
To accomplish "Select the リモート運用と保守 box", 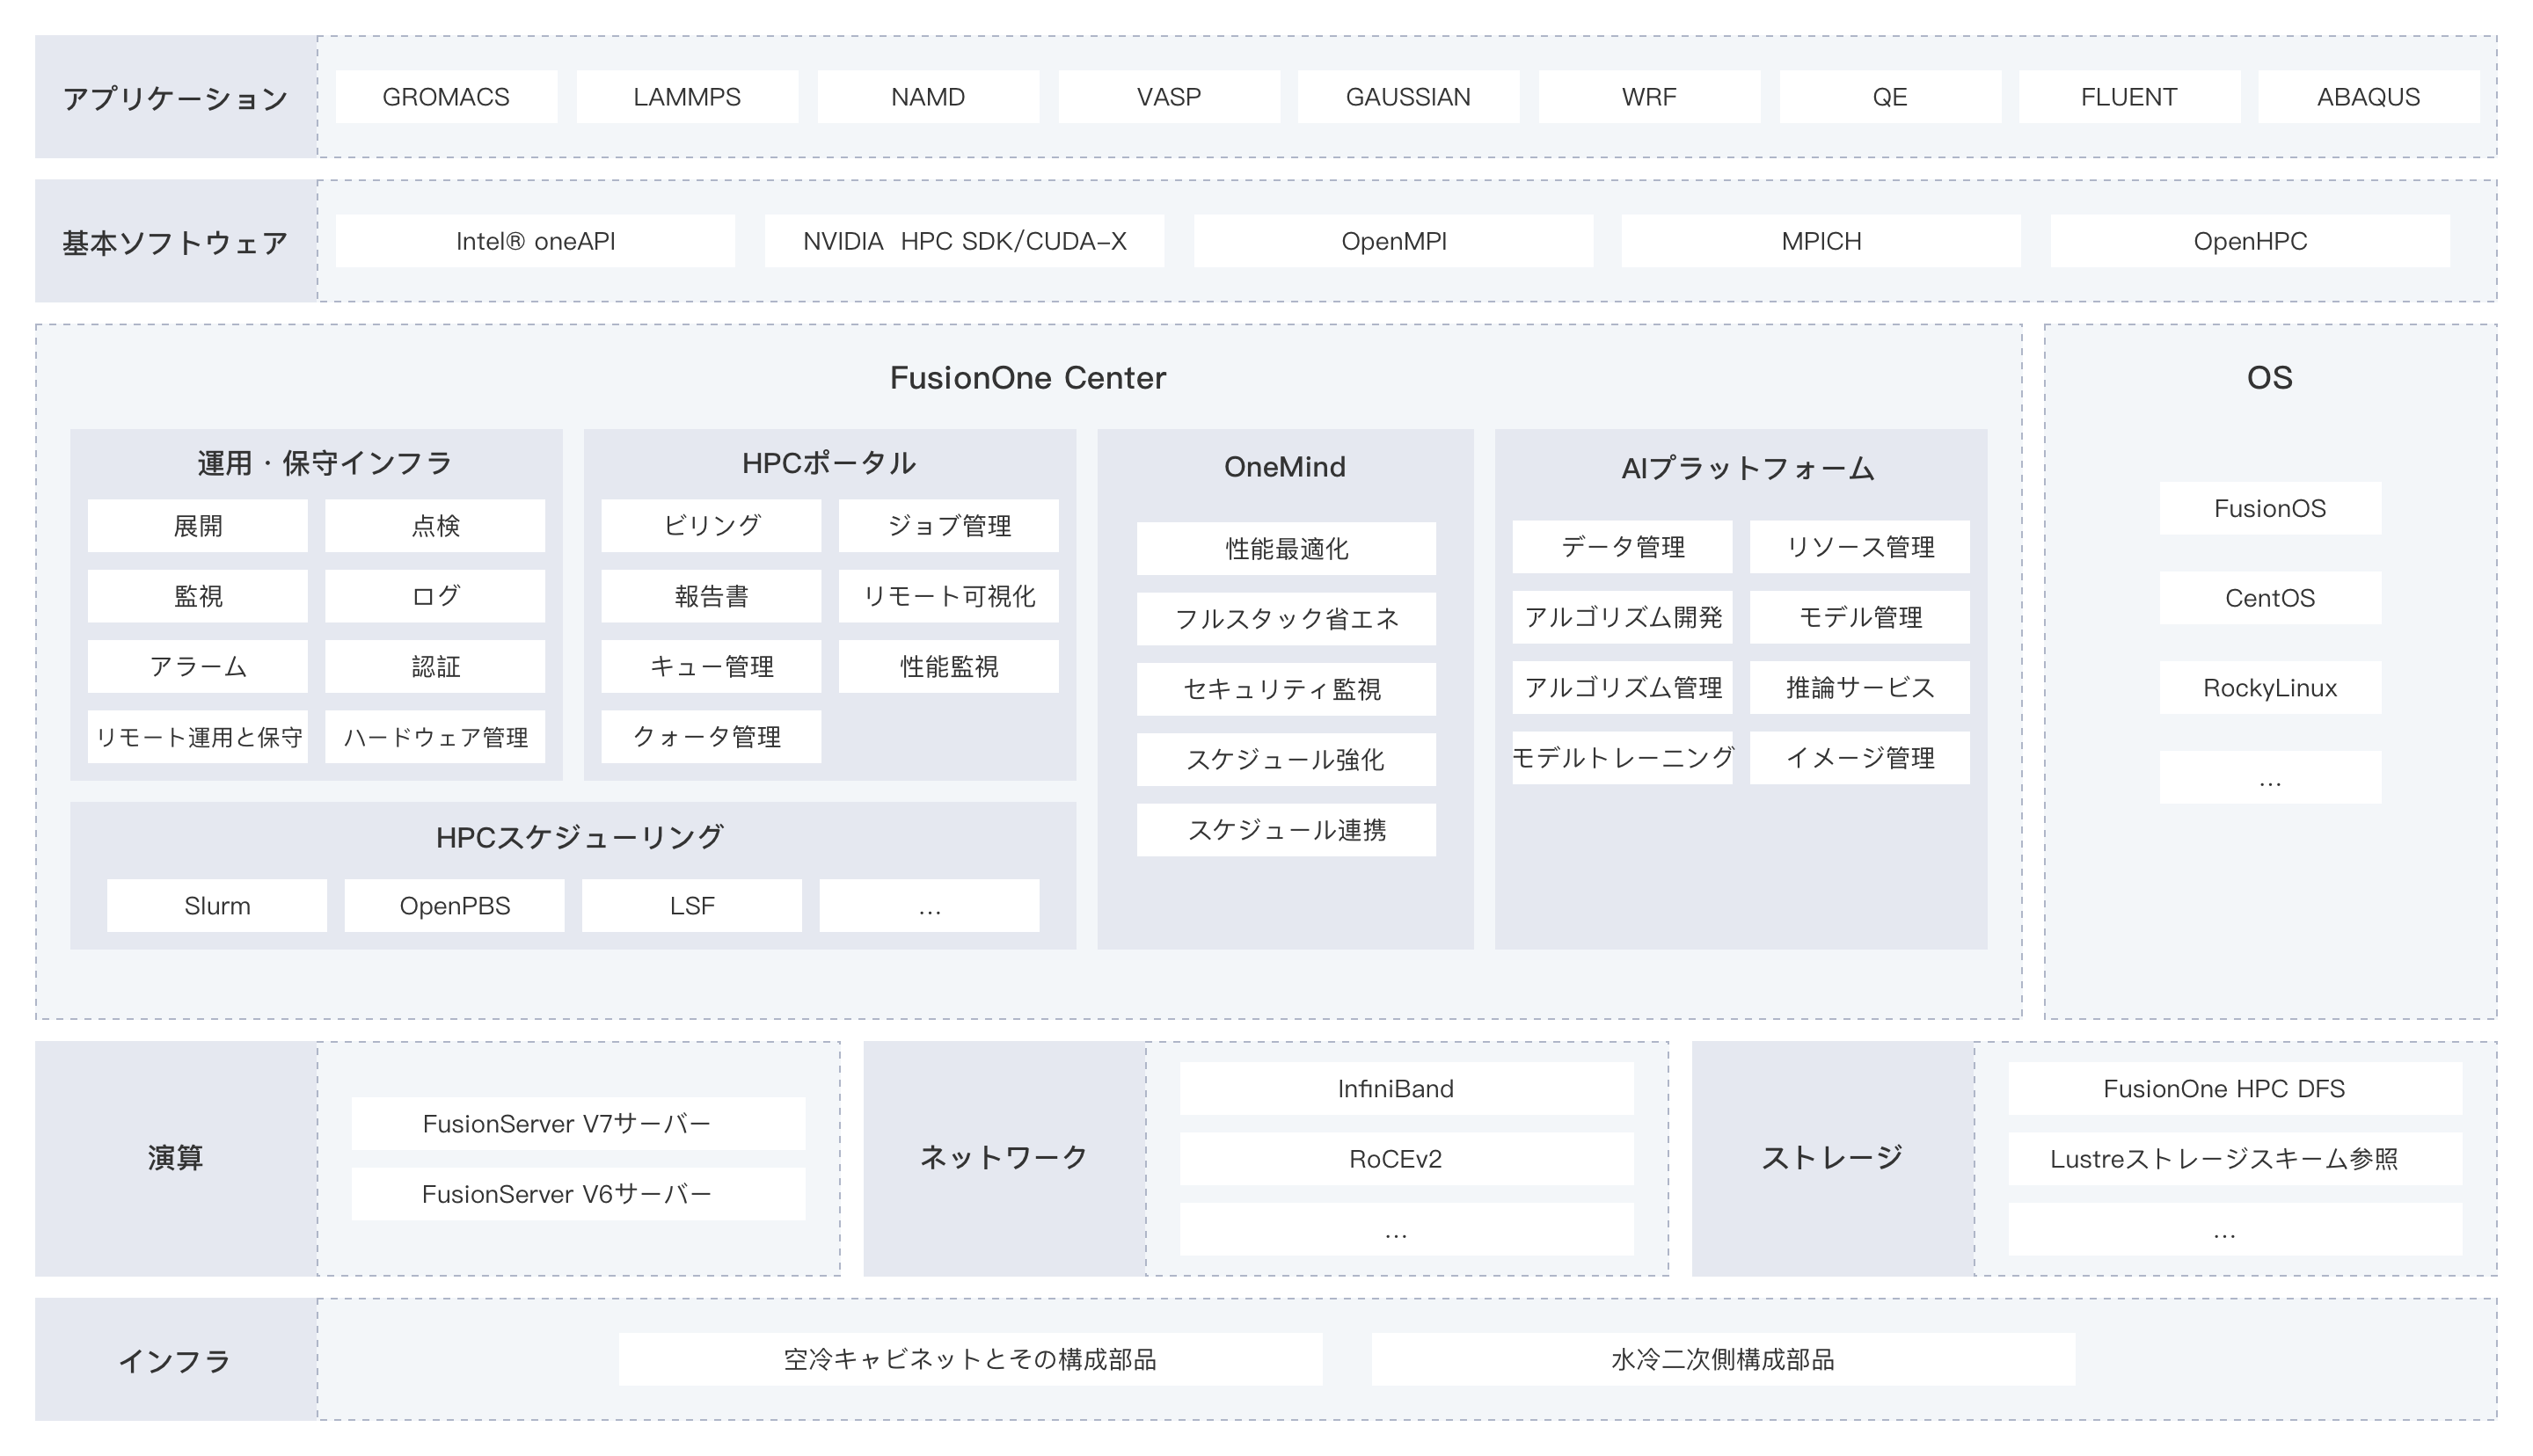I will pyautogui.click(x=198, y=737).
